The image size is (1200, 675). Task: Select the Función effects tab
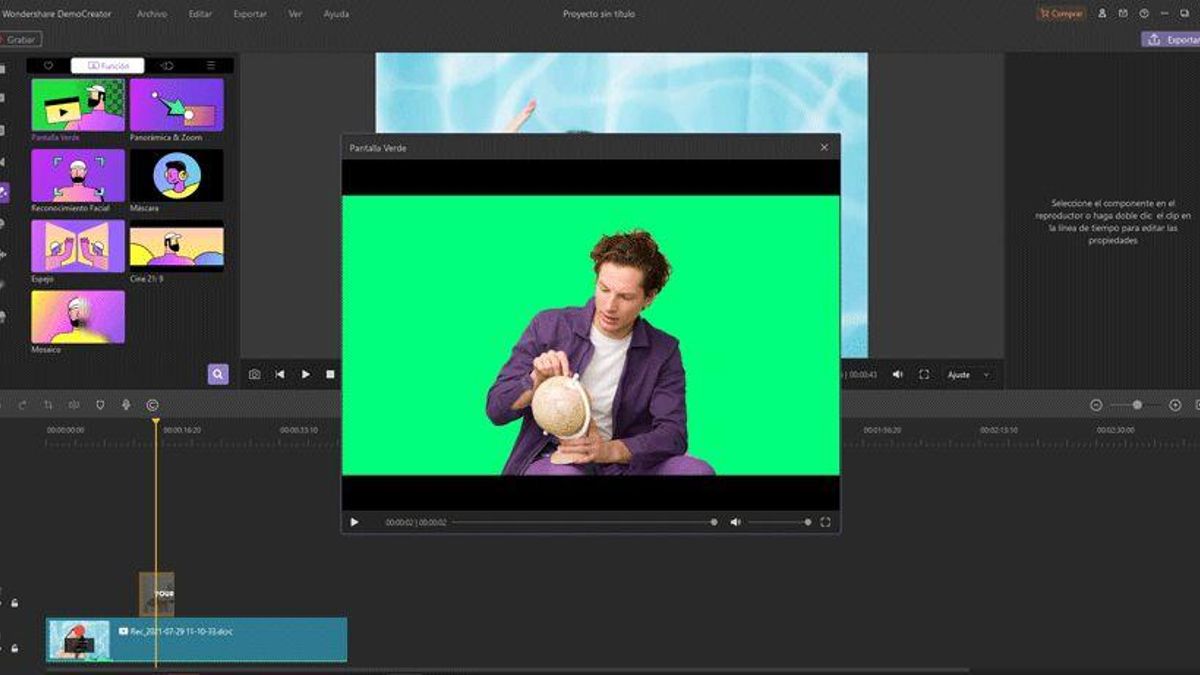click(x=108, y=65)
